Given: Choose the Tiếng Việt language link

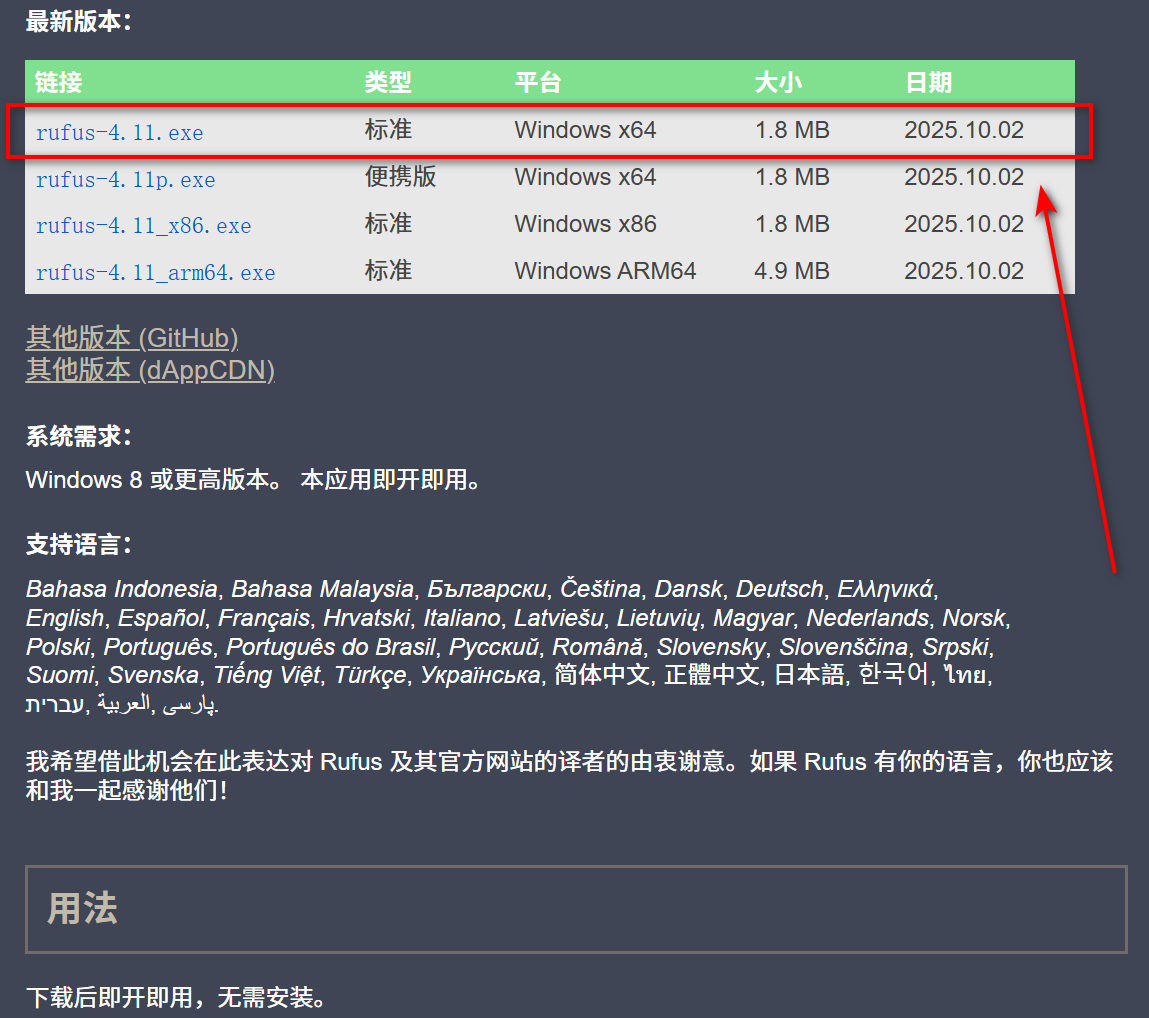Looking at the screenshot, I should coord(267,675).
